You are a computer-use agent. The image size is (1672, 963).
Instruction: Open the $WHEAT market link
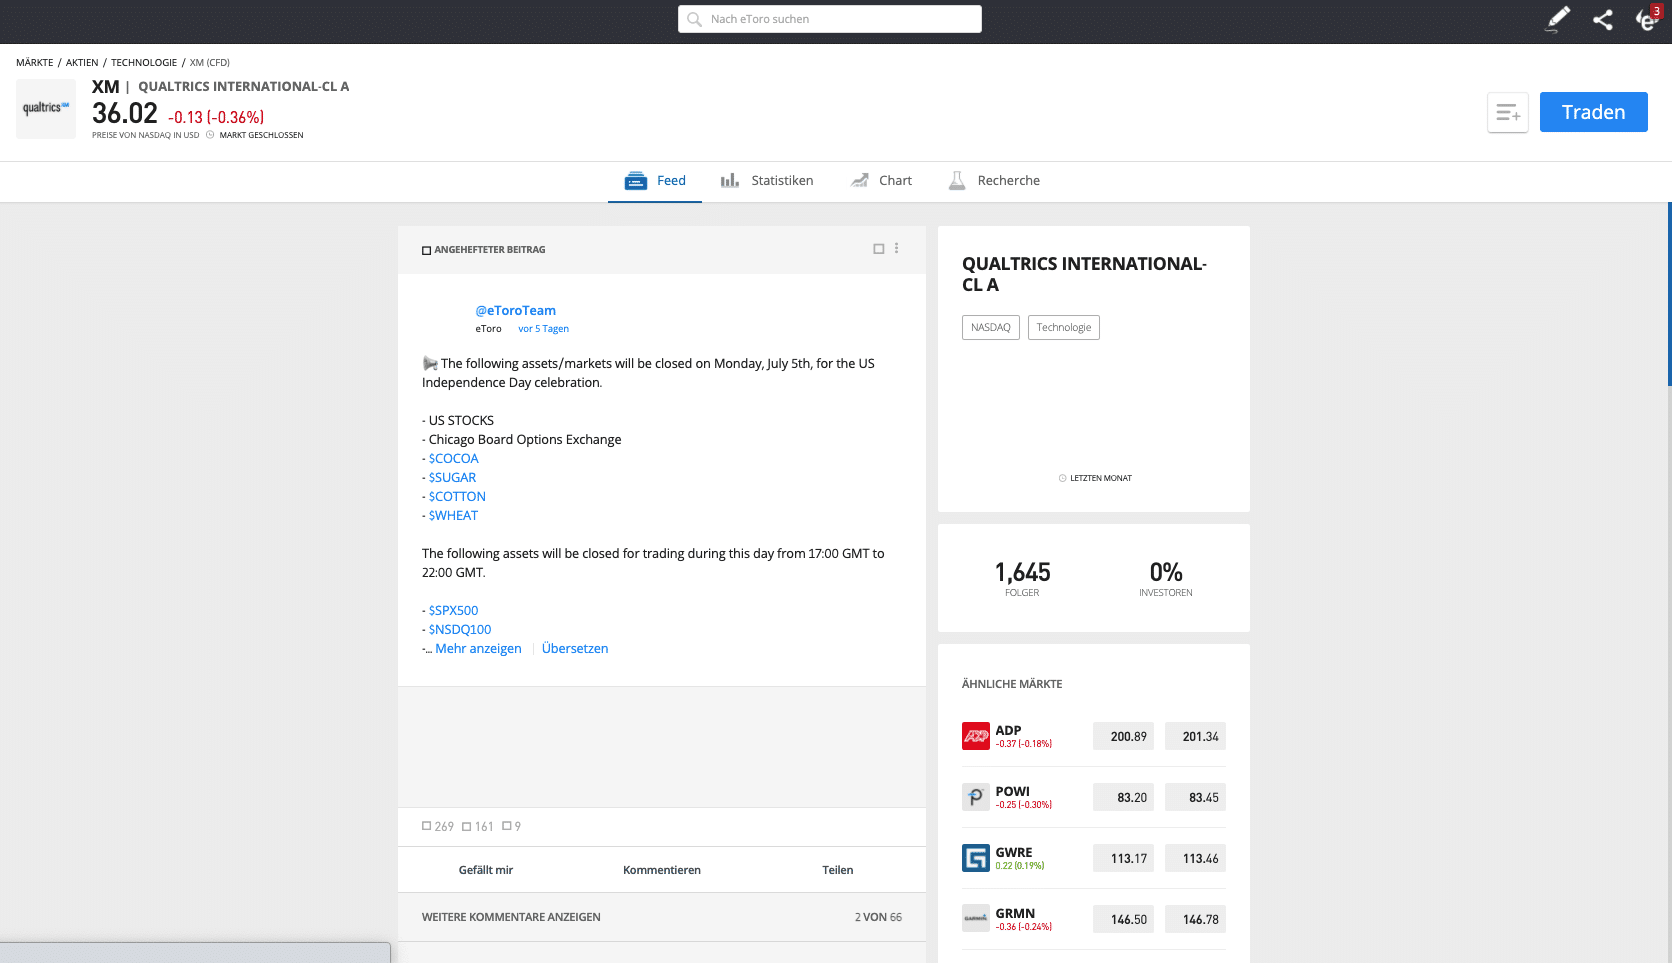pos(453,516)
